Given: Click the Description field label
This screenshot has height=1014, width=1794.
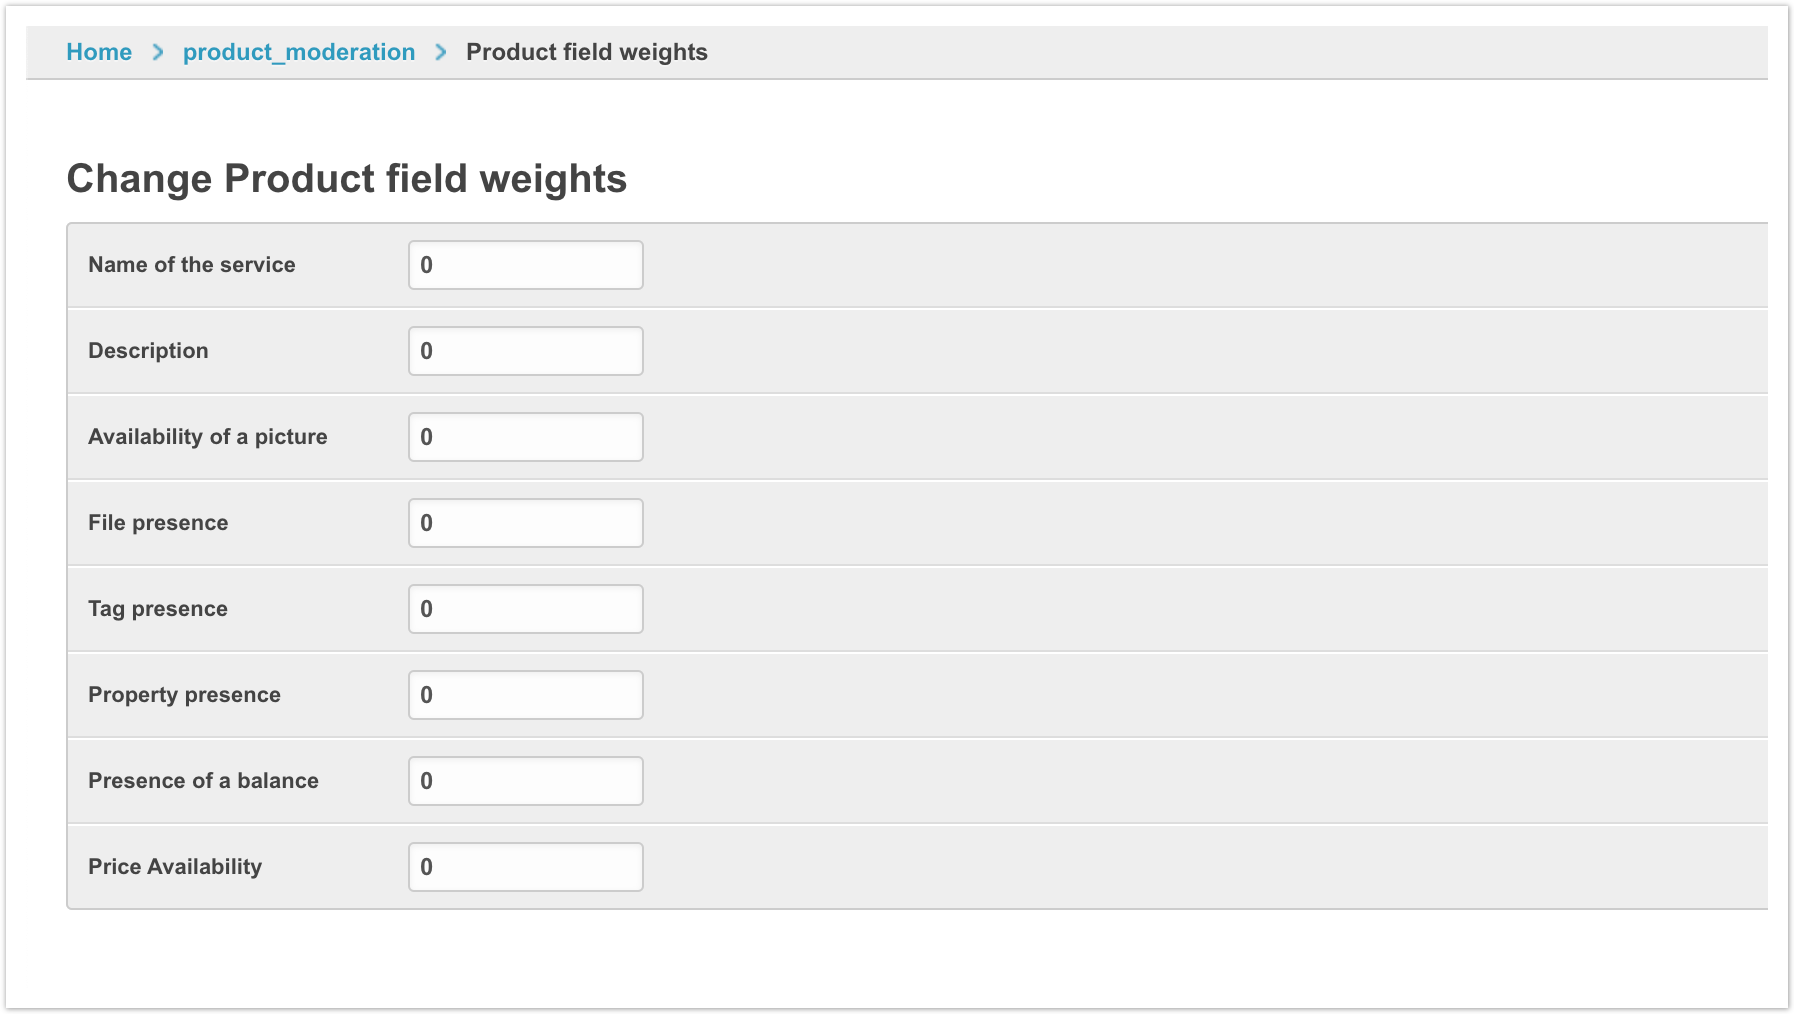Looking at the screenshot, I should click(148, 351).
